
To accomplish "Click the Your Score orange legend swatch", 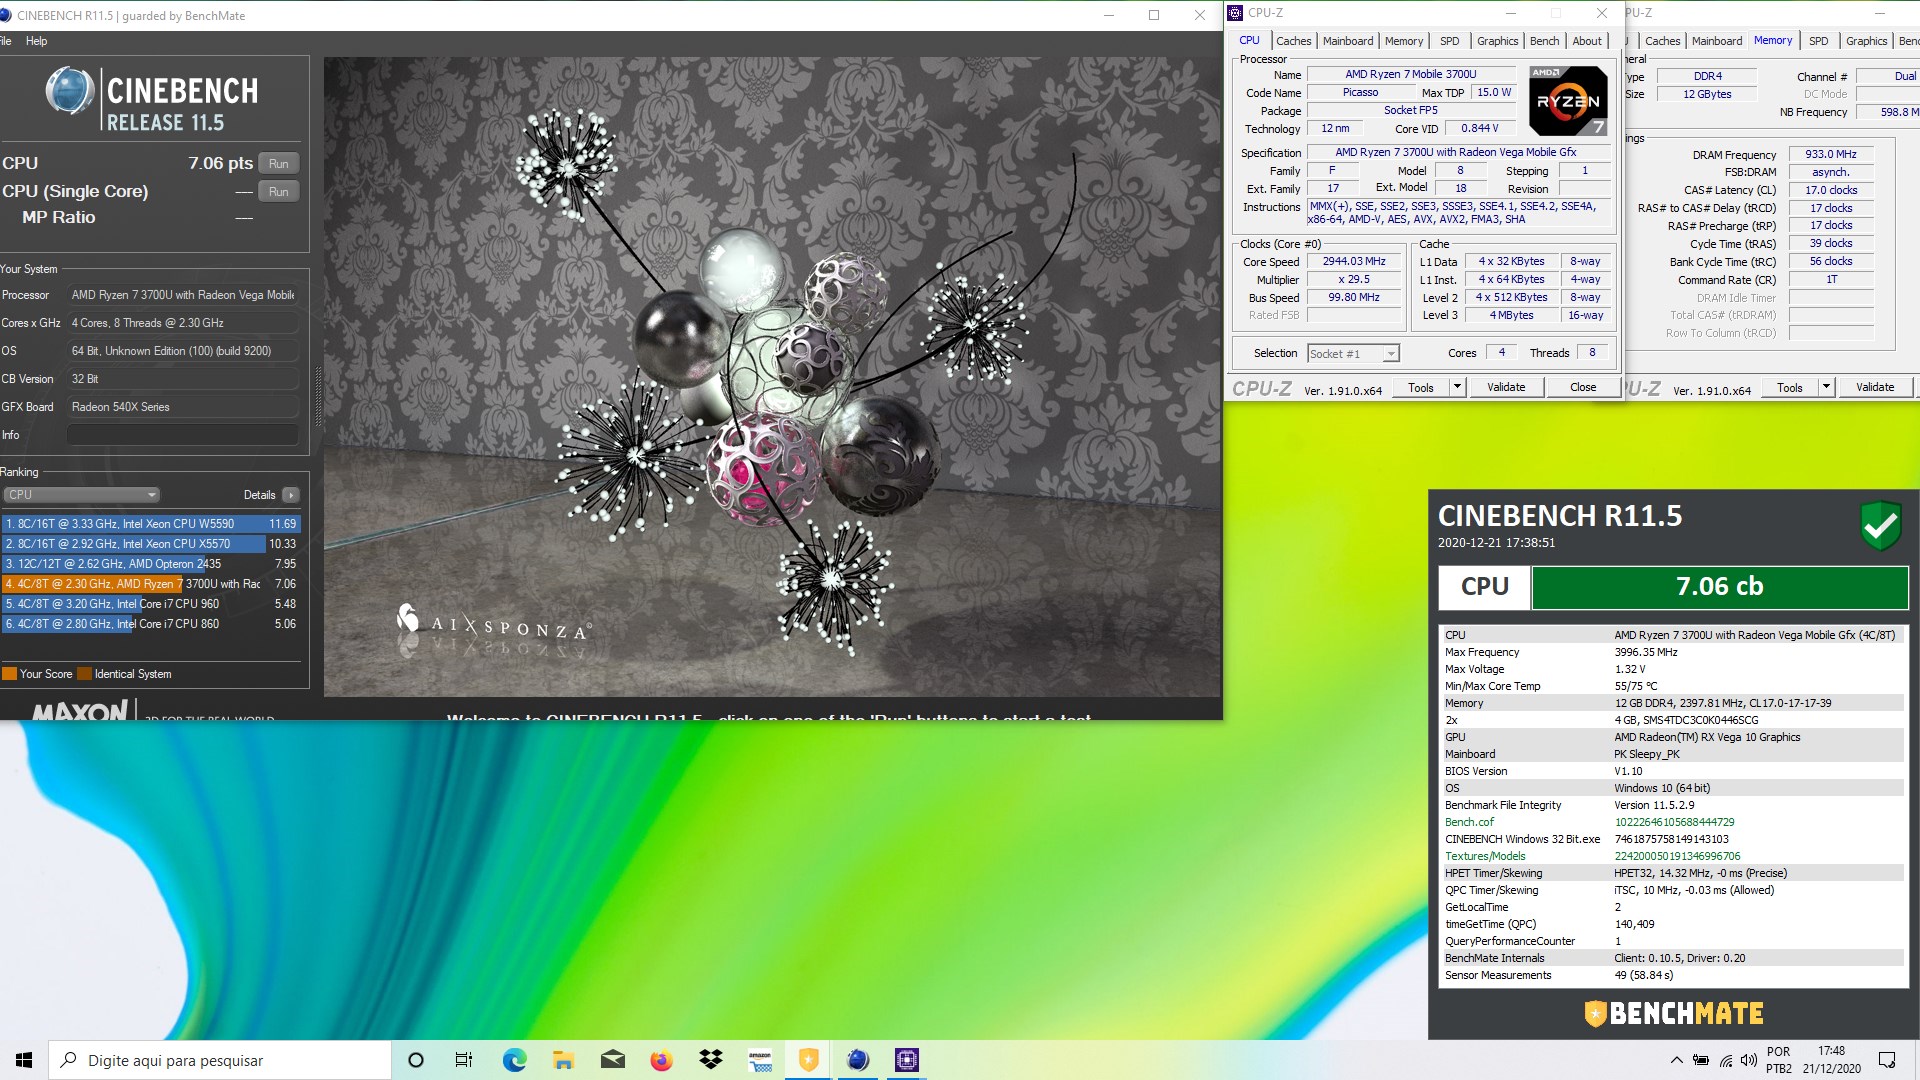I will click(x=10, y=674).
